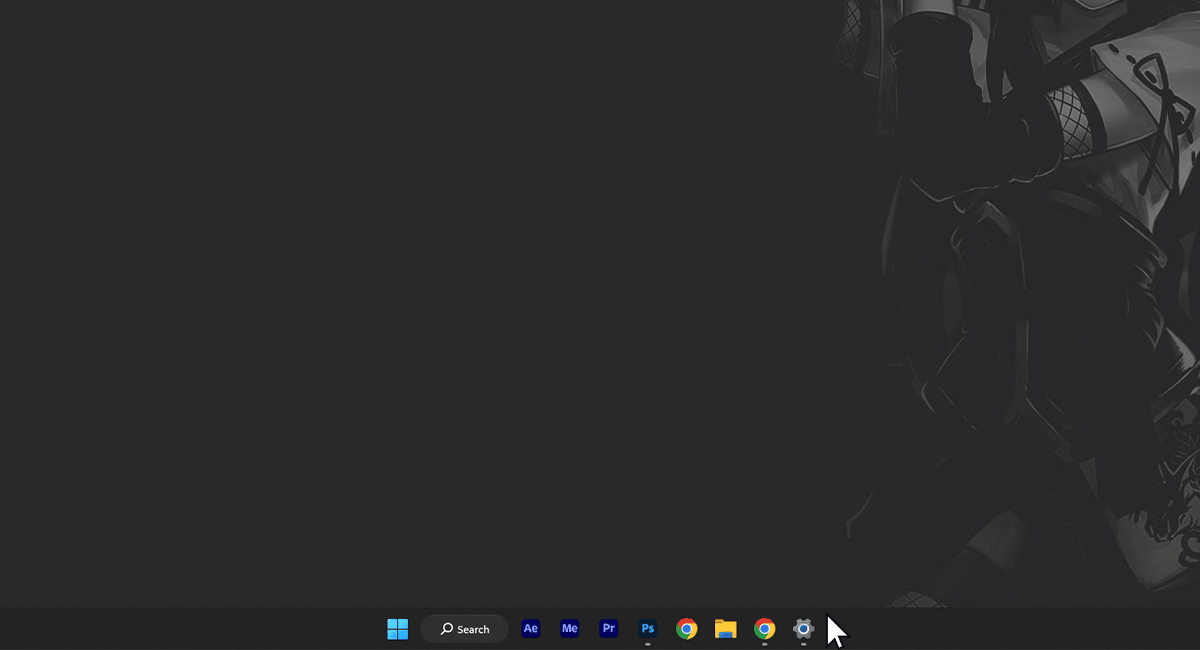The height and width of the screenshot is (650, 1200).
Task: Click the character artwork on the wallpaper
Action: (1050, 250)
